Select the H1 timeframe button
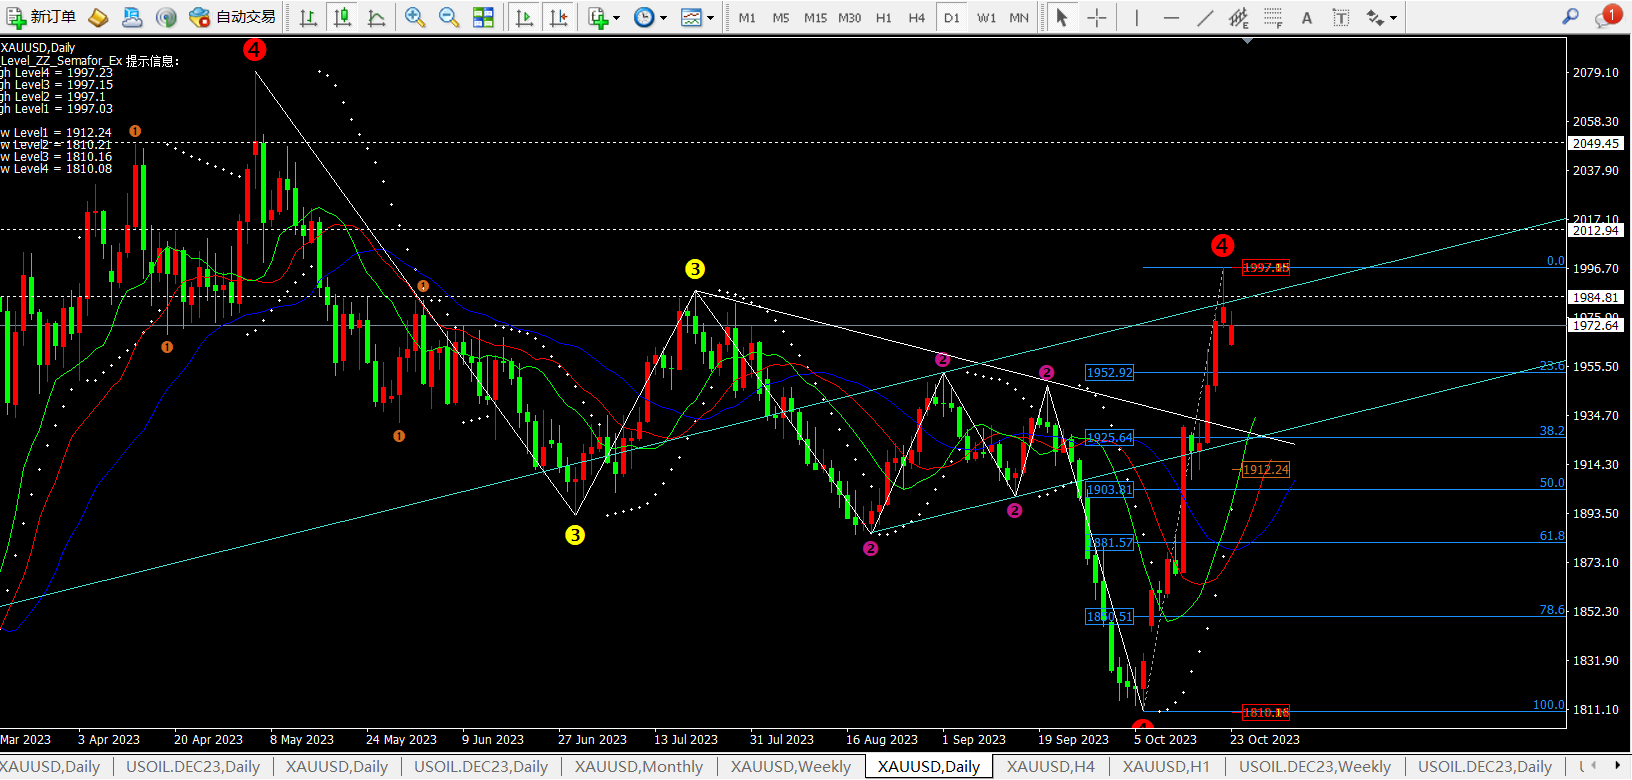This screenshot has width=1632, height=780. coord(883,18)
